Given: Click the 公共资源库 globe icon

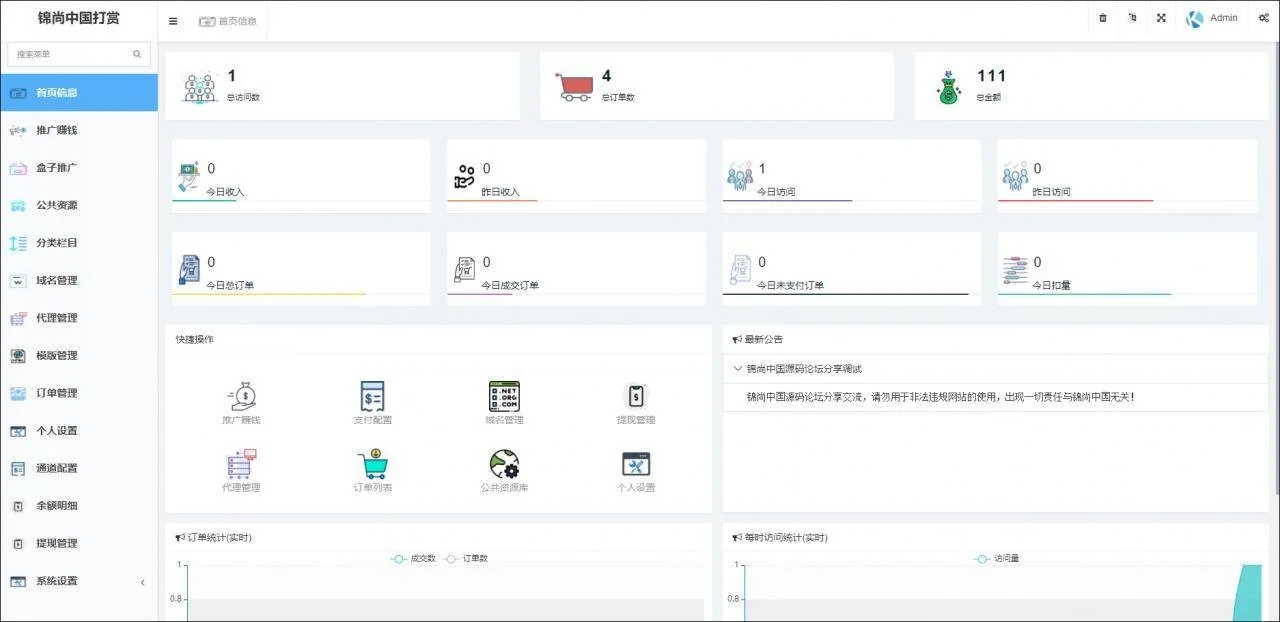Looking at the screenshot, I should 504,464.
